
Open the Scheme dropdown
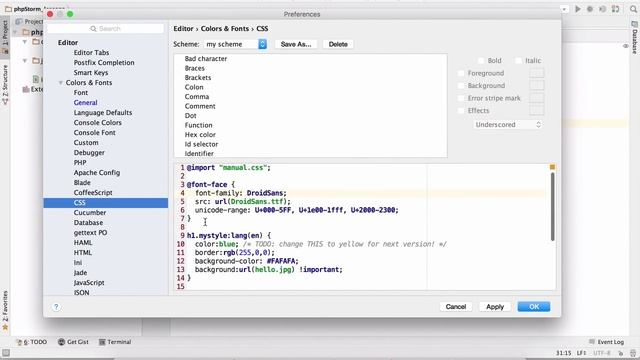coord(236,44)
